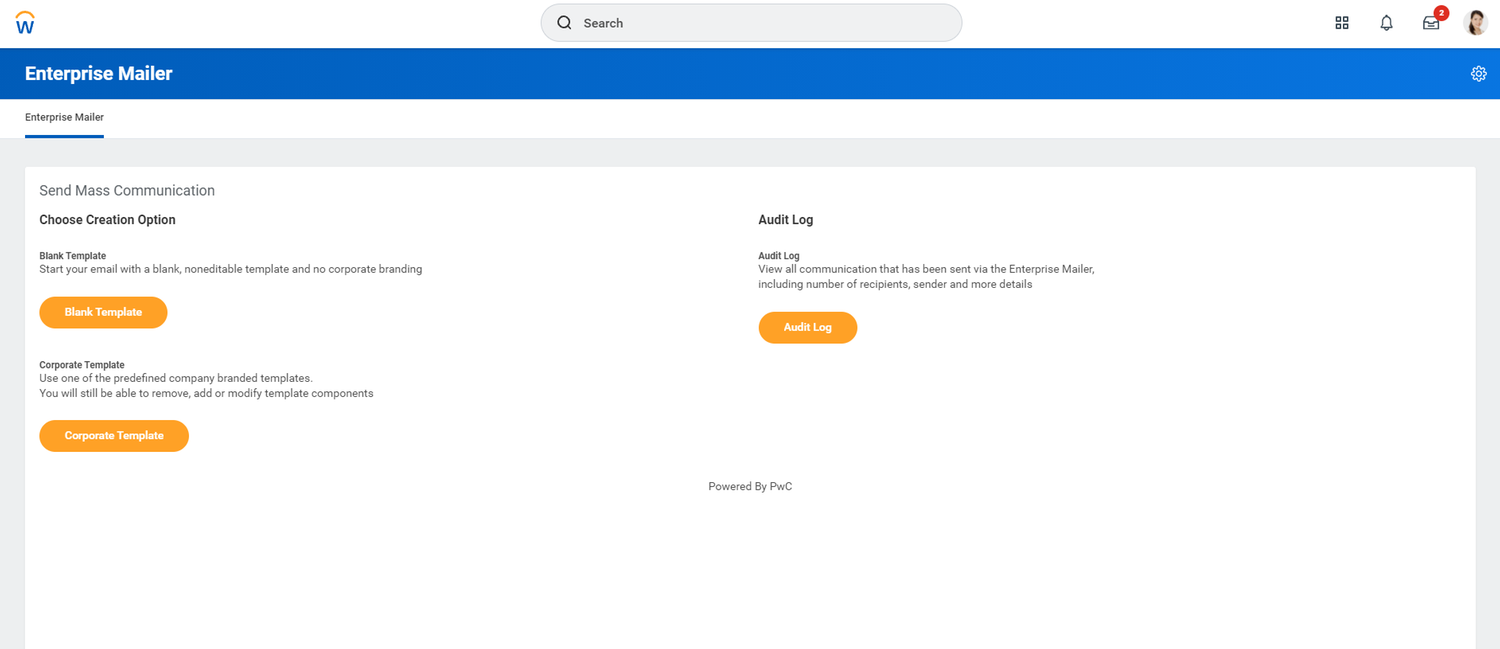Click the Send Mass Communication heading

coord(127,191)
